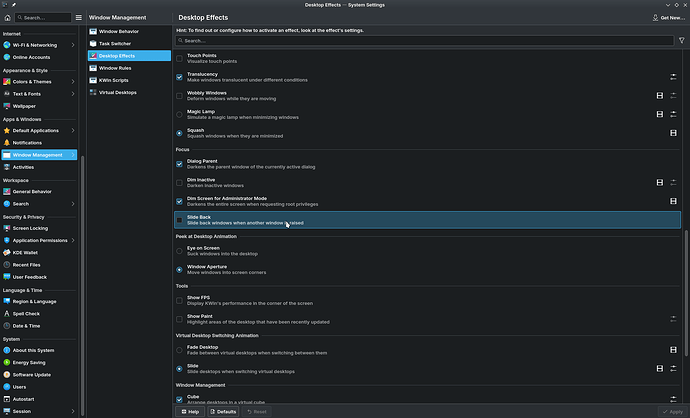Click the Notifications bell icon
Viewport: 690px width, 418px height.
tap(7, 143)
